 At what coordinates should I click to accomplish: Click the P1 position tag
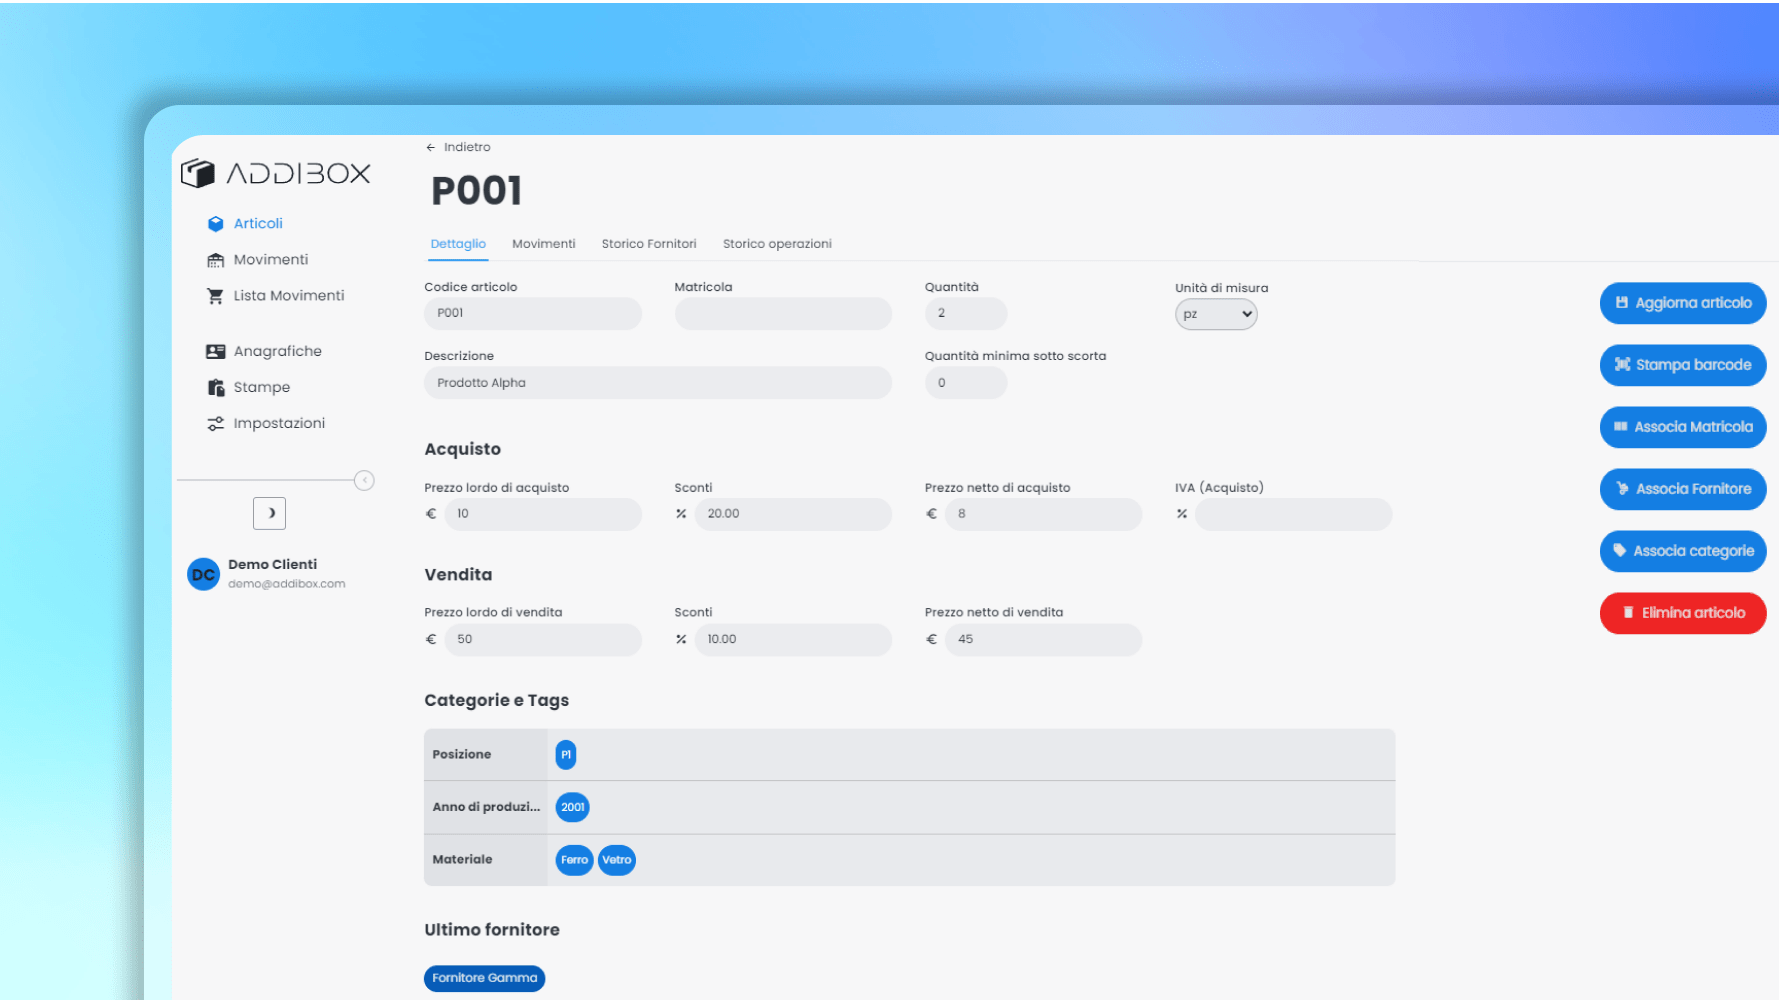[x=566, y=755]
